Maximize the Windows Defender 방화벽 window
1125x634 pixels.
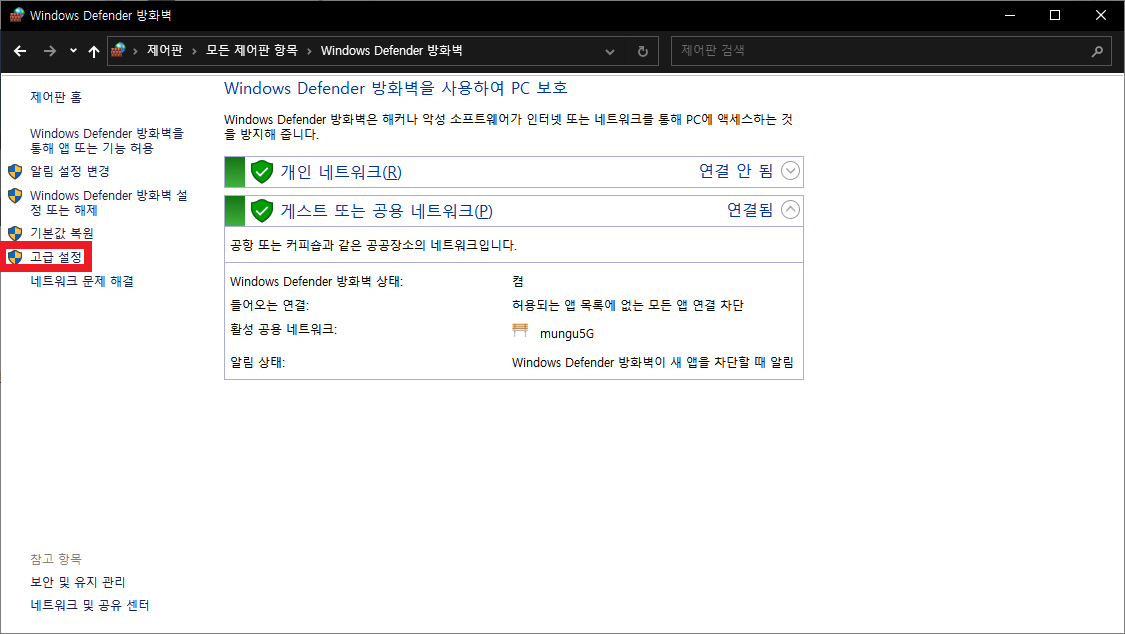click(x=1055, y=15)
